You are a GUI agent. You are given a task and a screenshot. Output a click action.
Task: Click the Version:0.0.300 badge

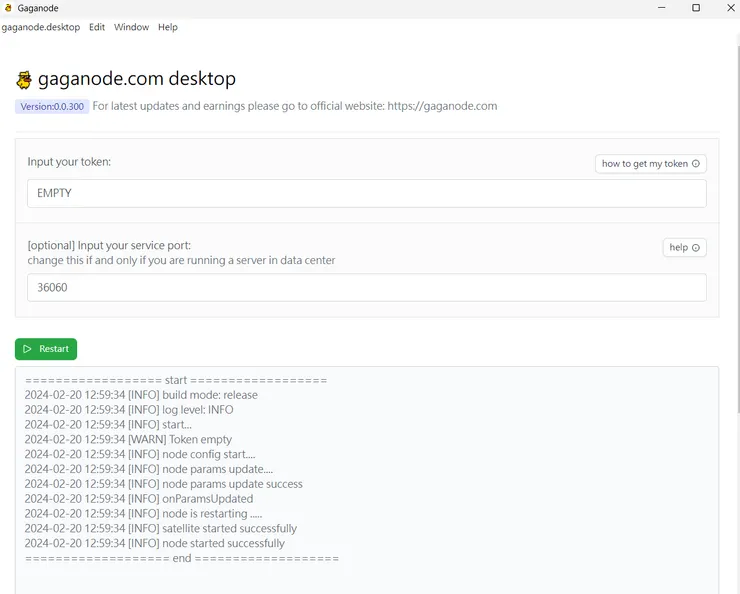pyautogui.click(x=52, y=106)
